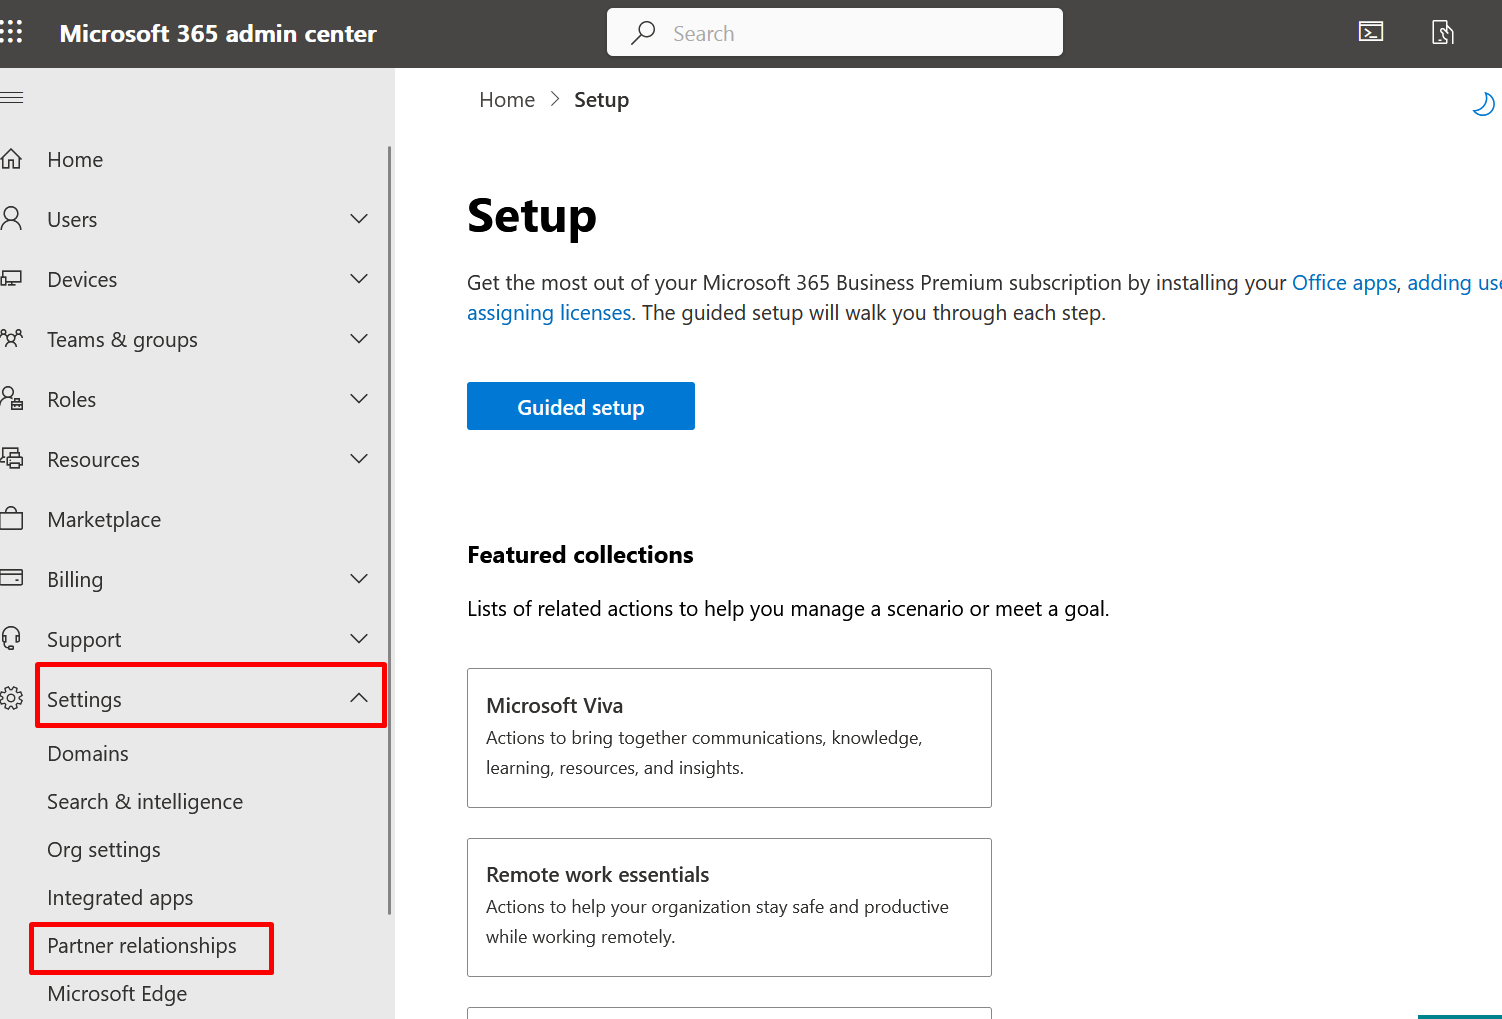Open Microsoft Edge settings item
Viewport: 1502px width, 1019px height.
click(x=117, y=993)
